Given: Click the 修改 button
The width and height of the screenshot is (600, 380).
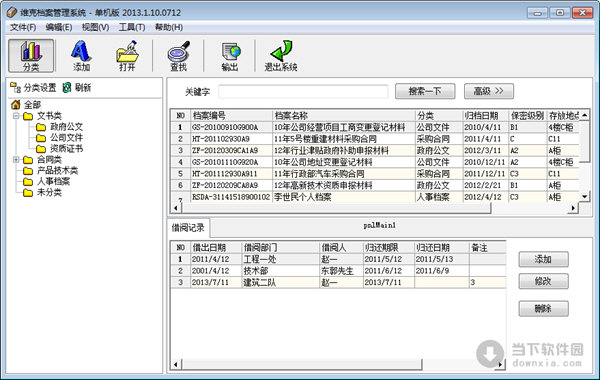Looking at the screenshot, I should coord(543,281).
